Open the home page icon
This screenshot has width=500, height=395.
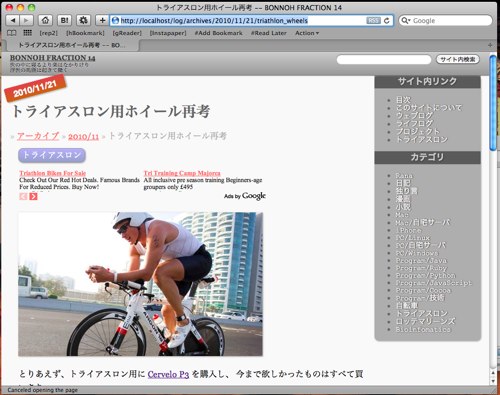pos(45,21)
